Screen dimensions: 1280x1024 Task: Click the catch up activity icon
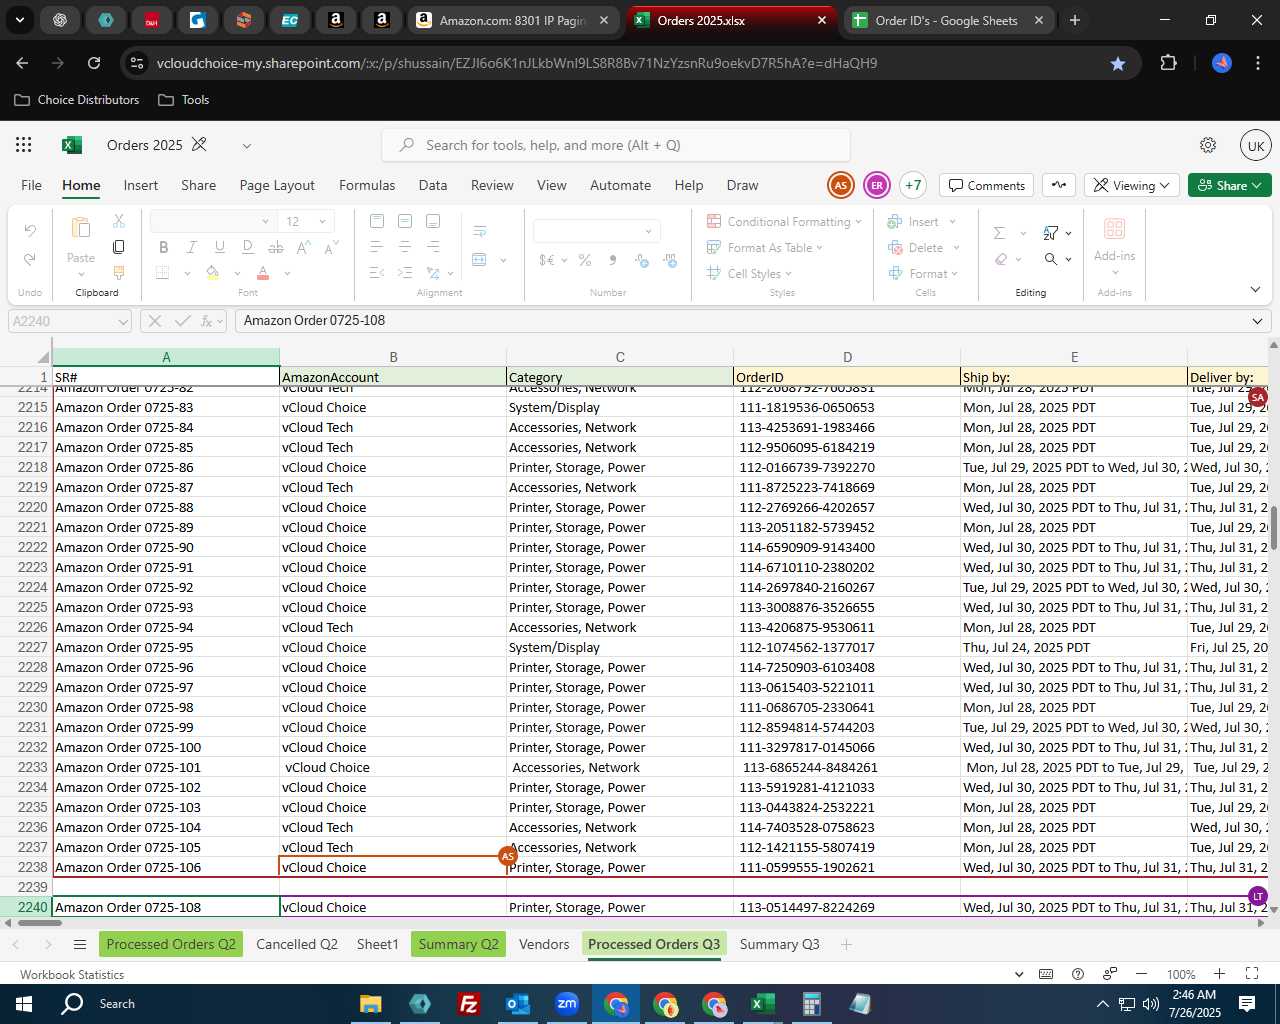point(1059,185)
